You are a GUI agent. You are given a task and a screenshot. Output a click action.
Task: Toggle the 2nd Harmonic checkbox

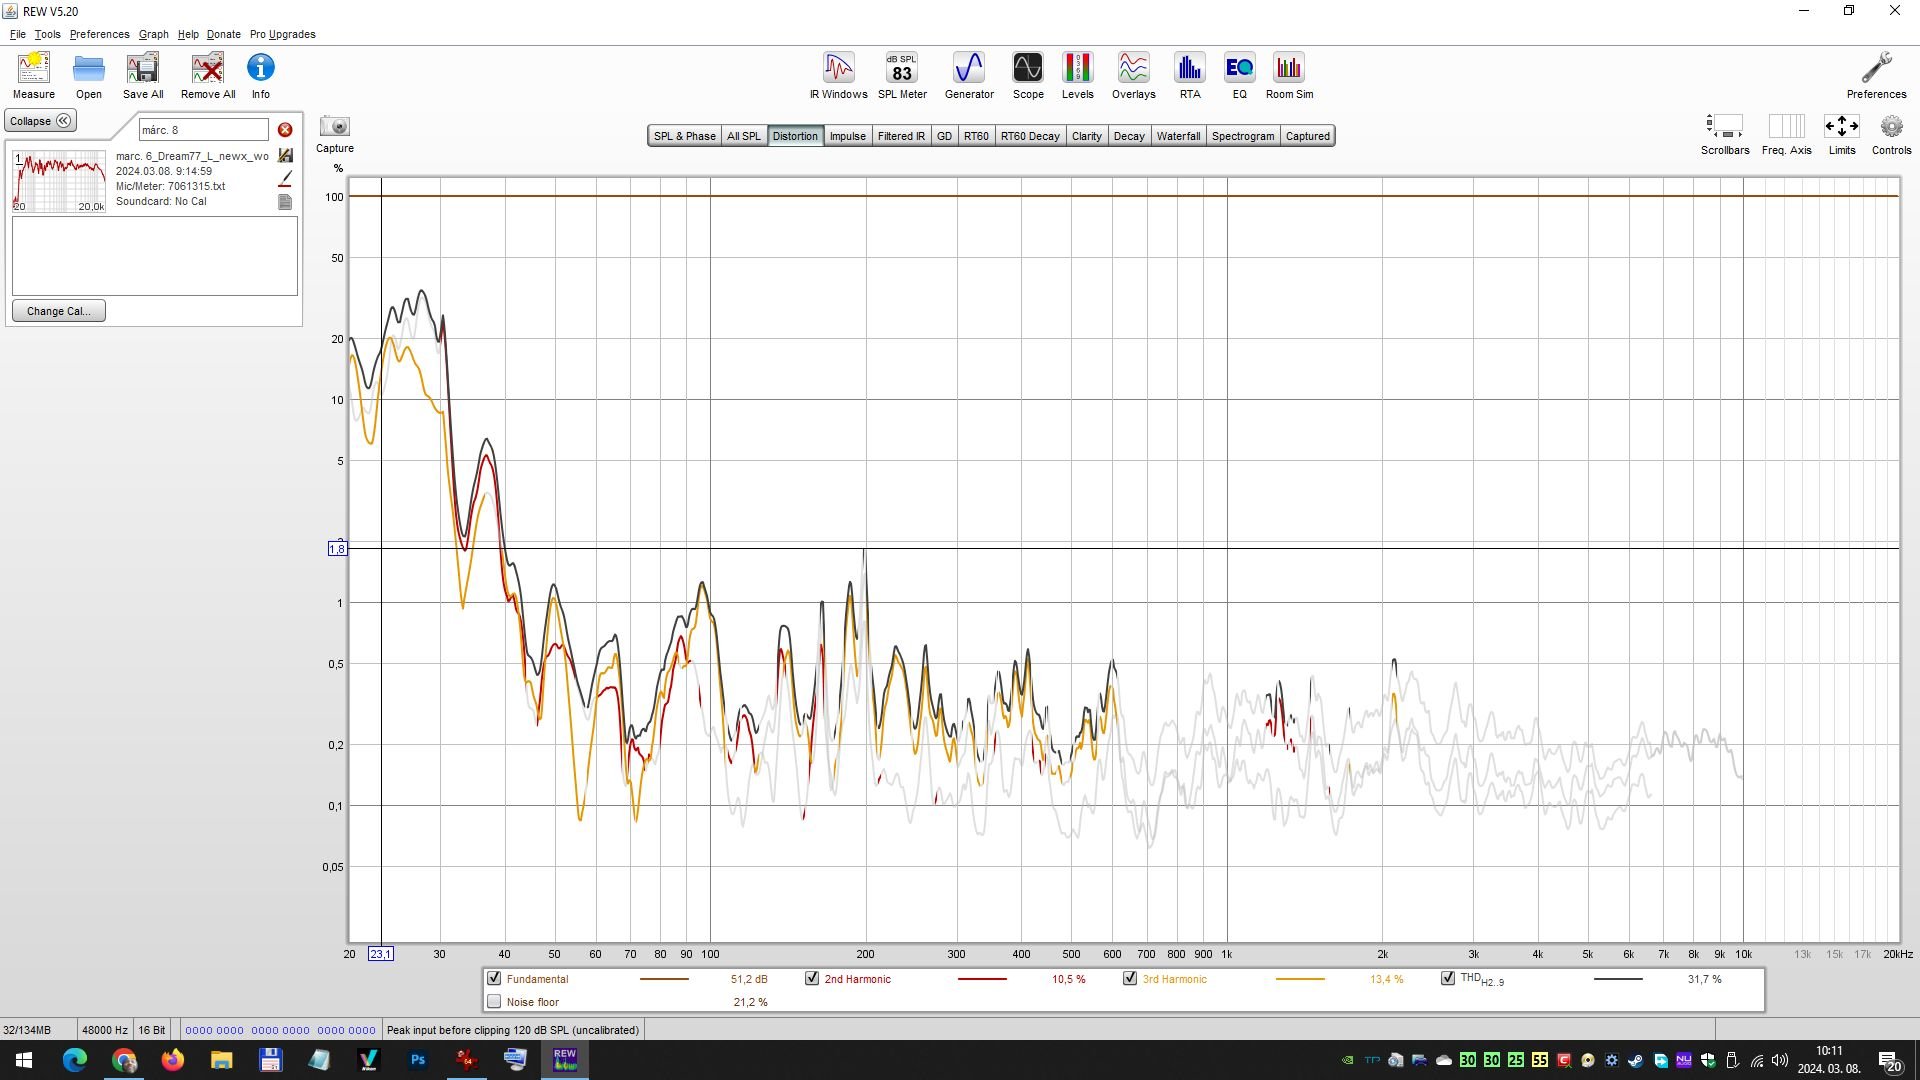pyautogui.click(x=812, y=978)
